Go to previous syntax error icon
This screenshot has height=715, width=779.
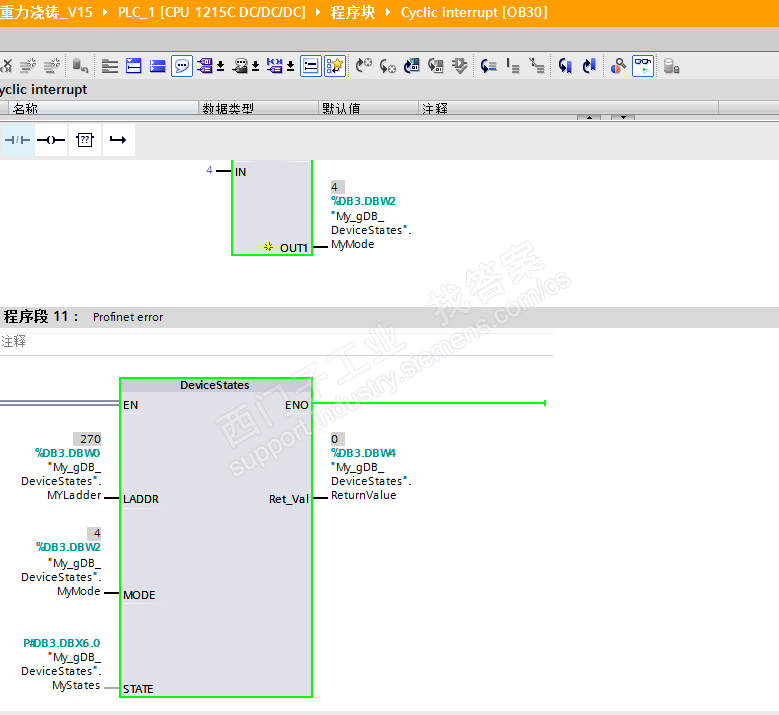coord(364,66)
